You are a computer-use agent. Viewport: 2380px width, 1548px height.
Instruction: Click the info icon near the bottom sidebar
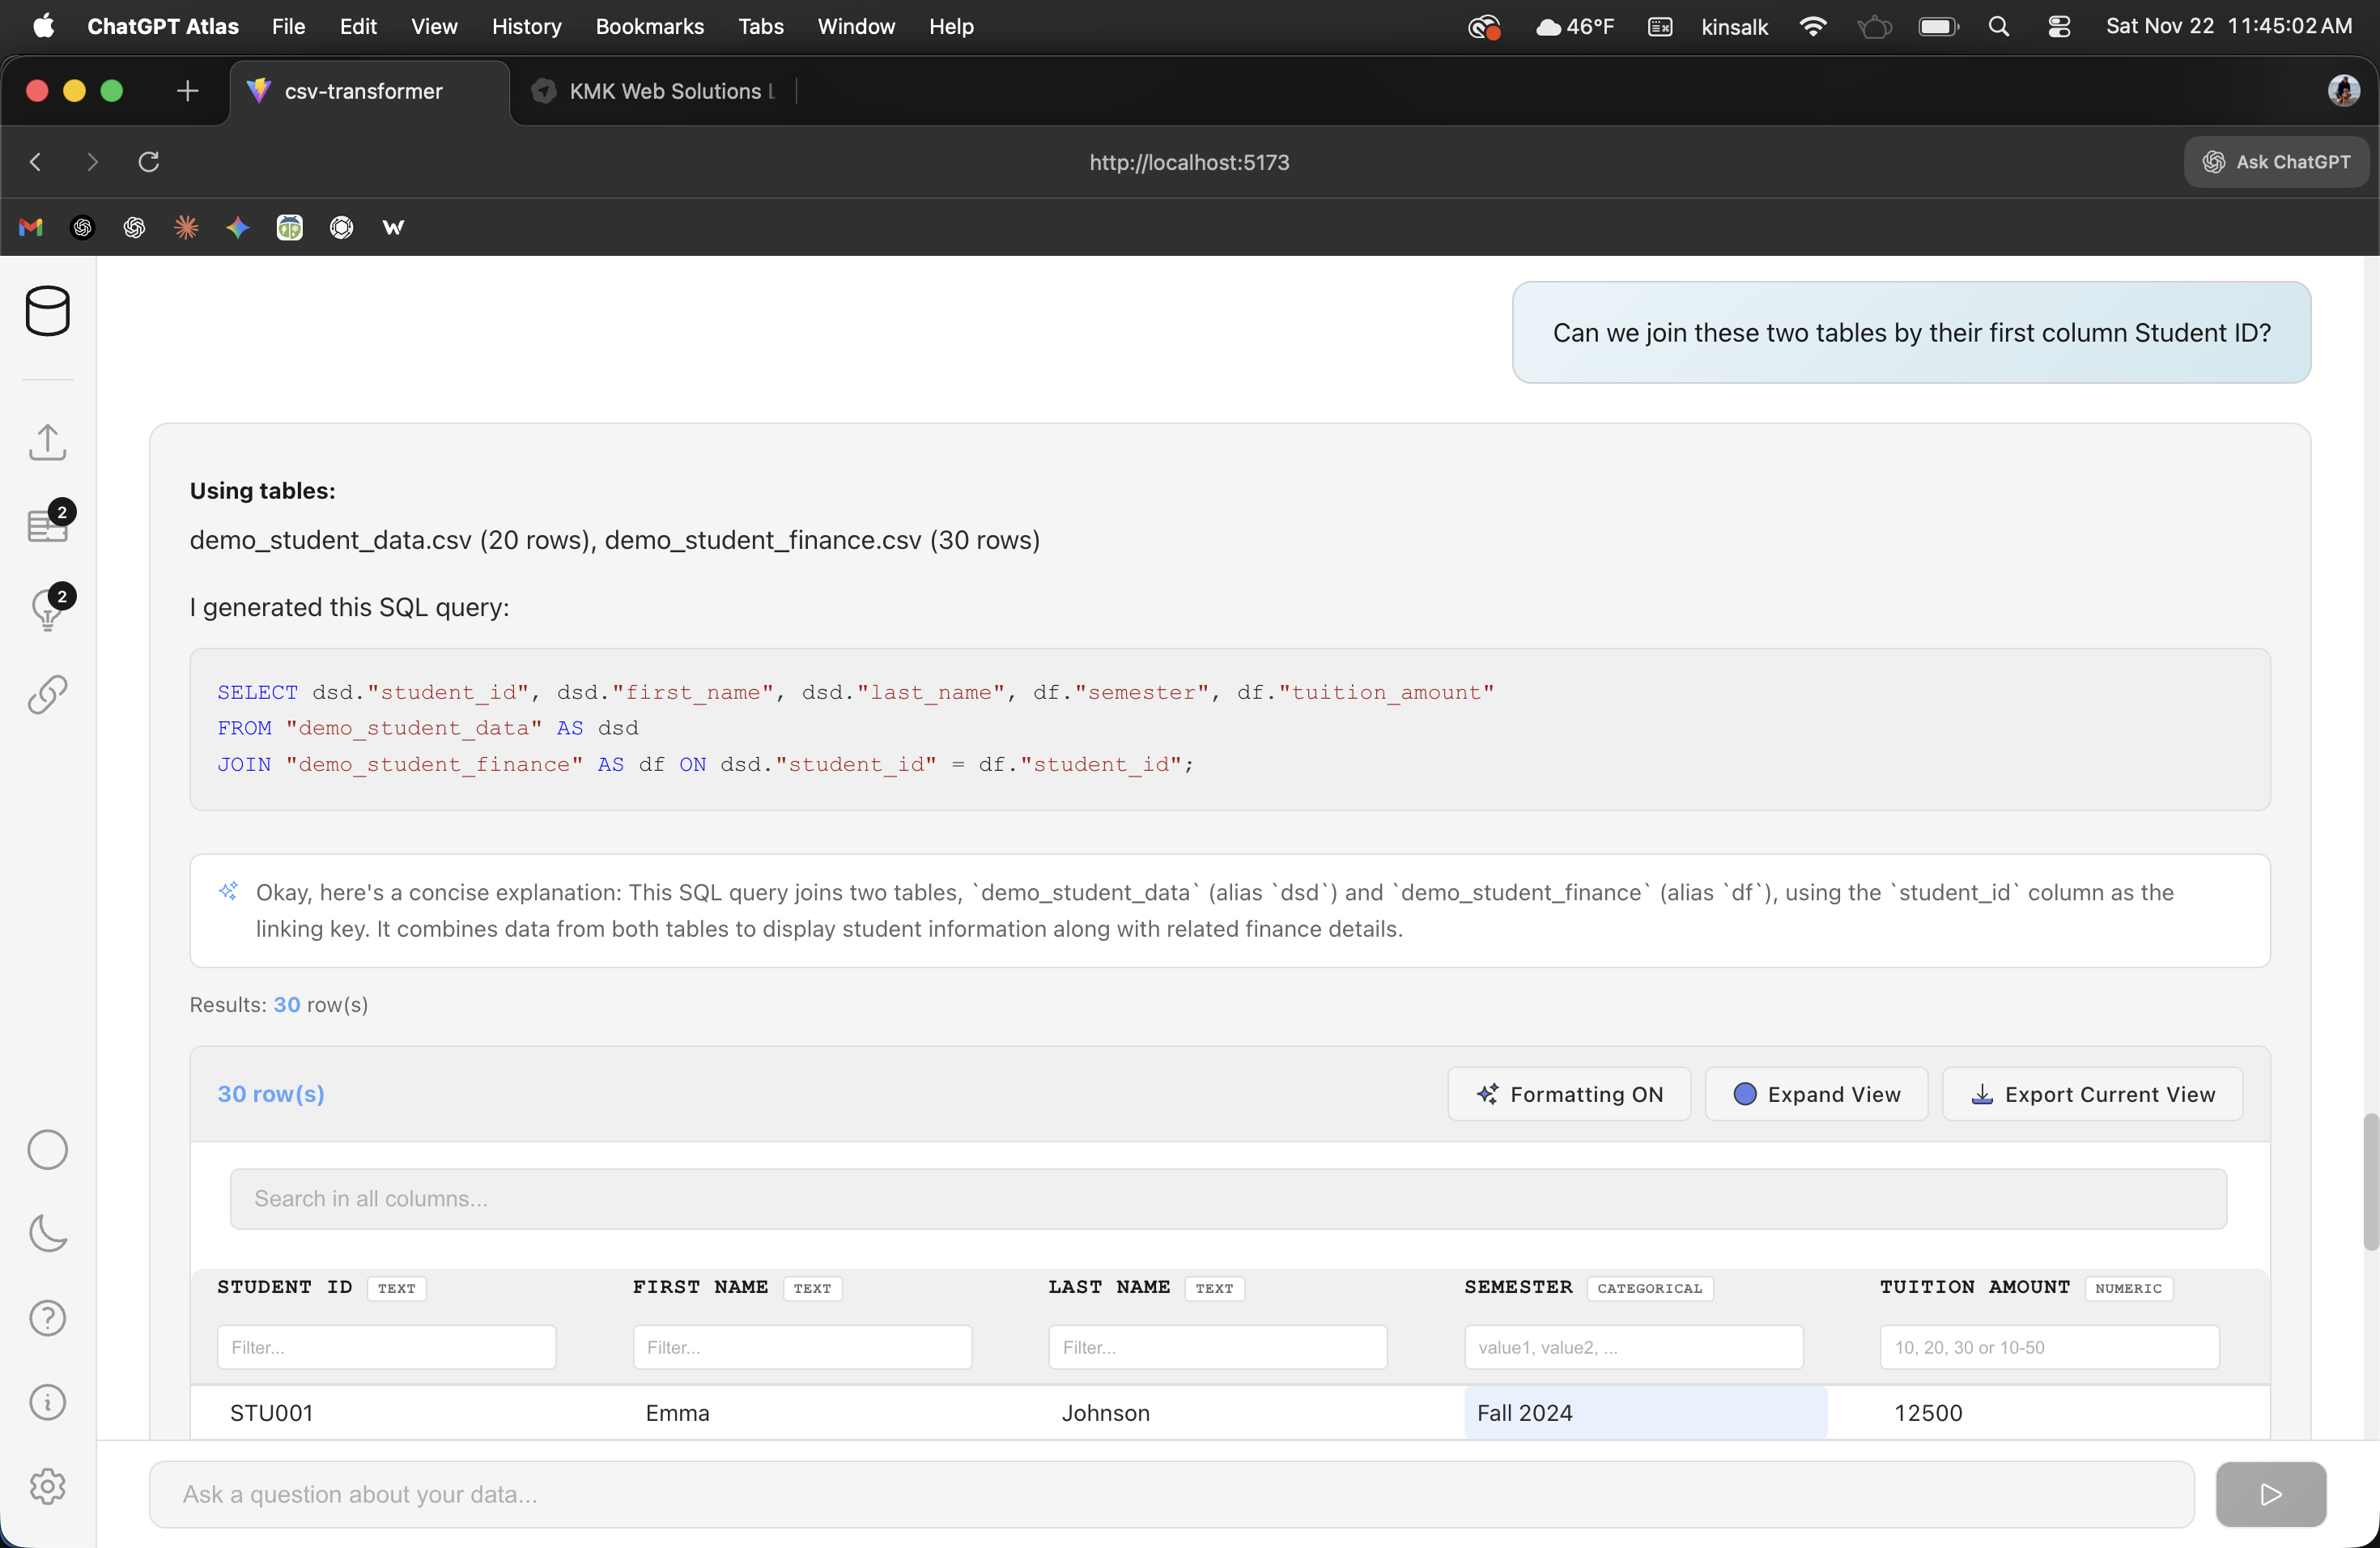click(x=47, y=1402)
